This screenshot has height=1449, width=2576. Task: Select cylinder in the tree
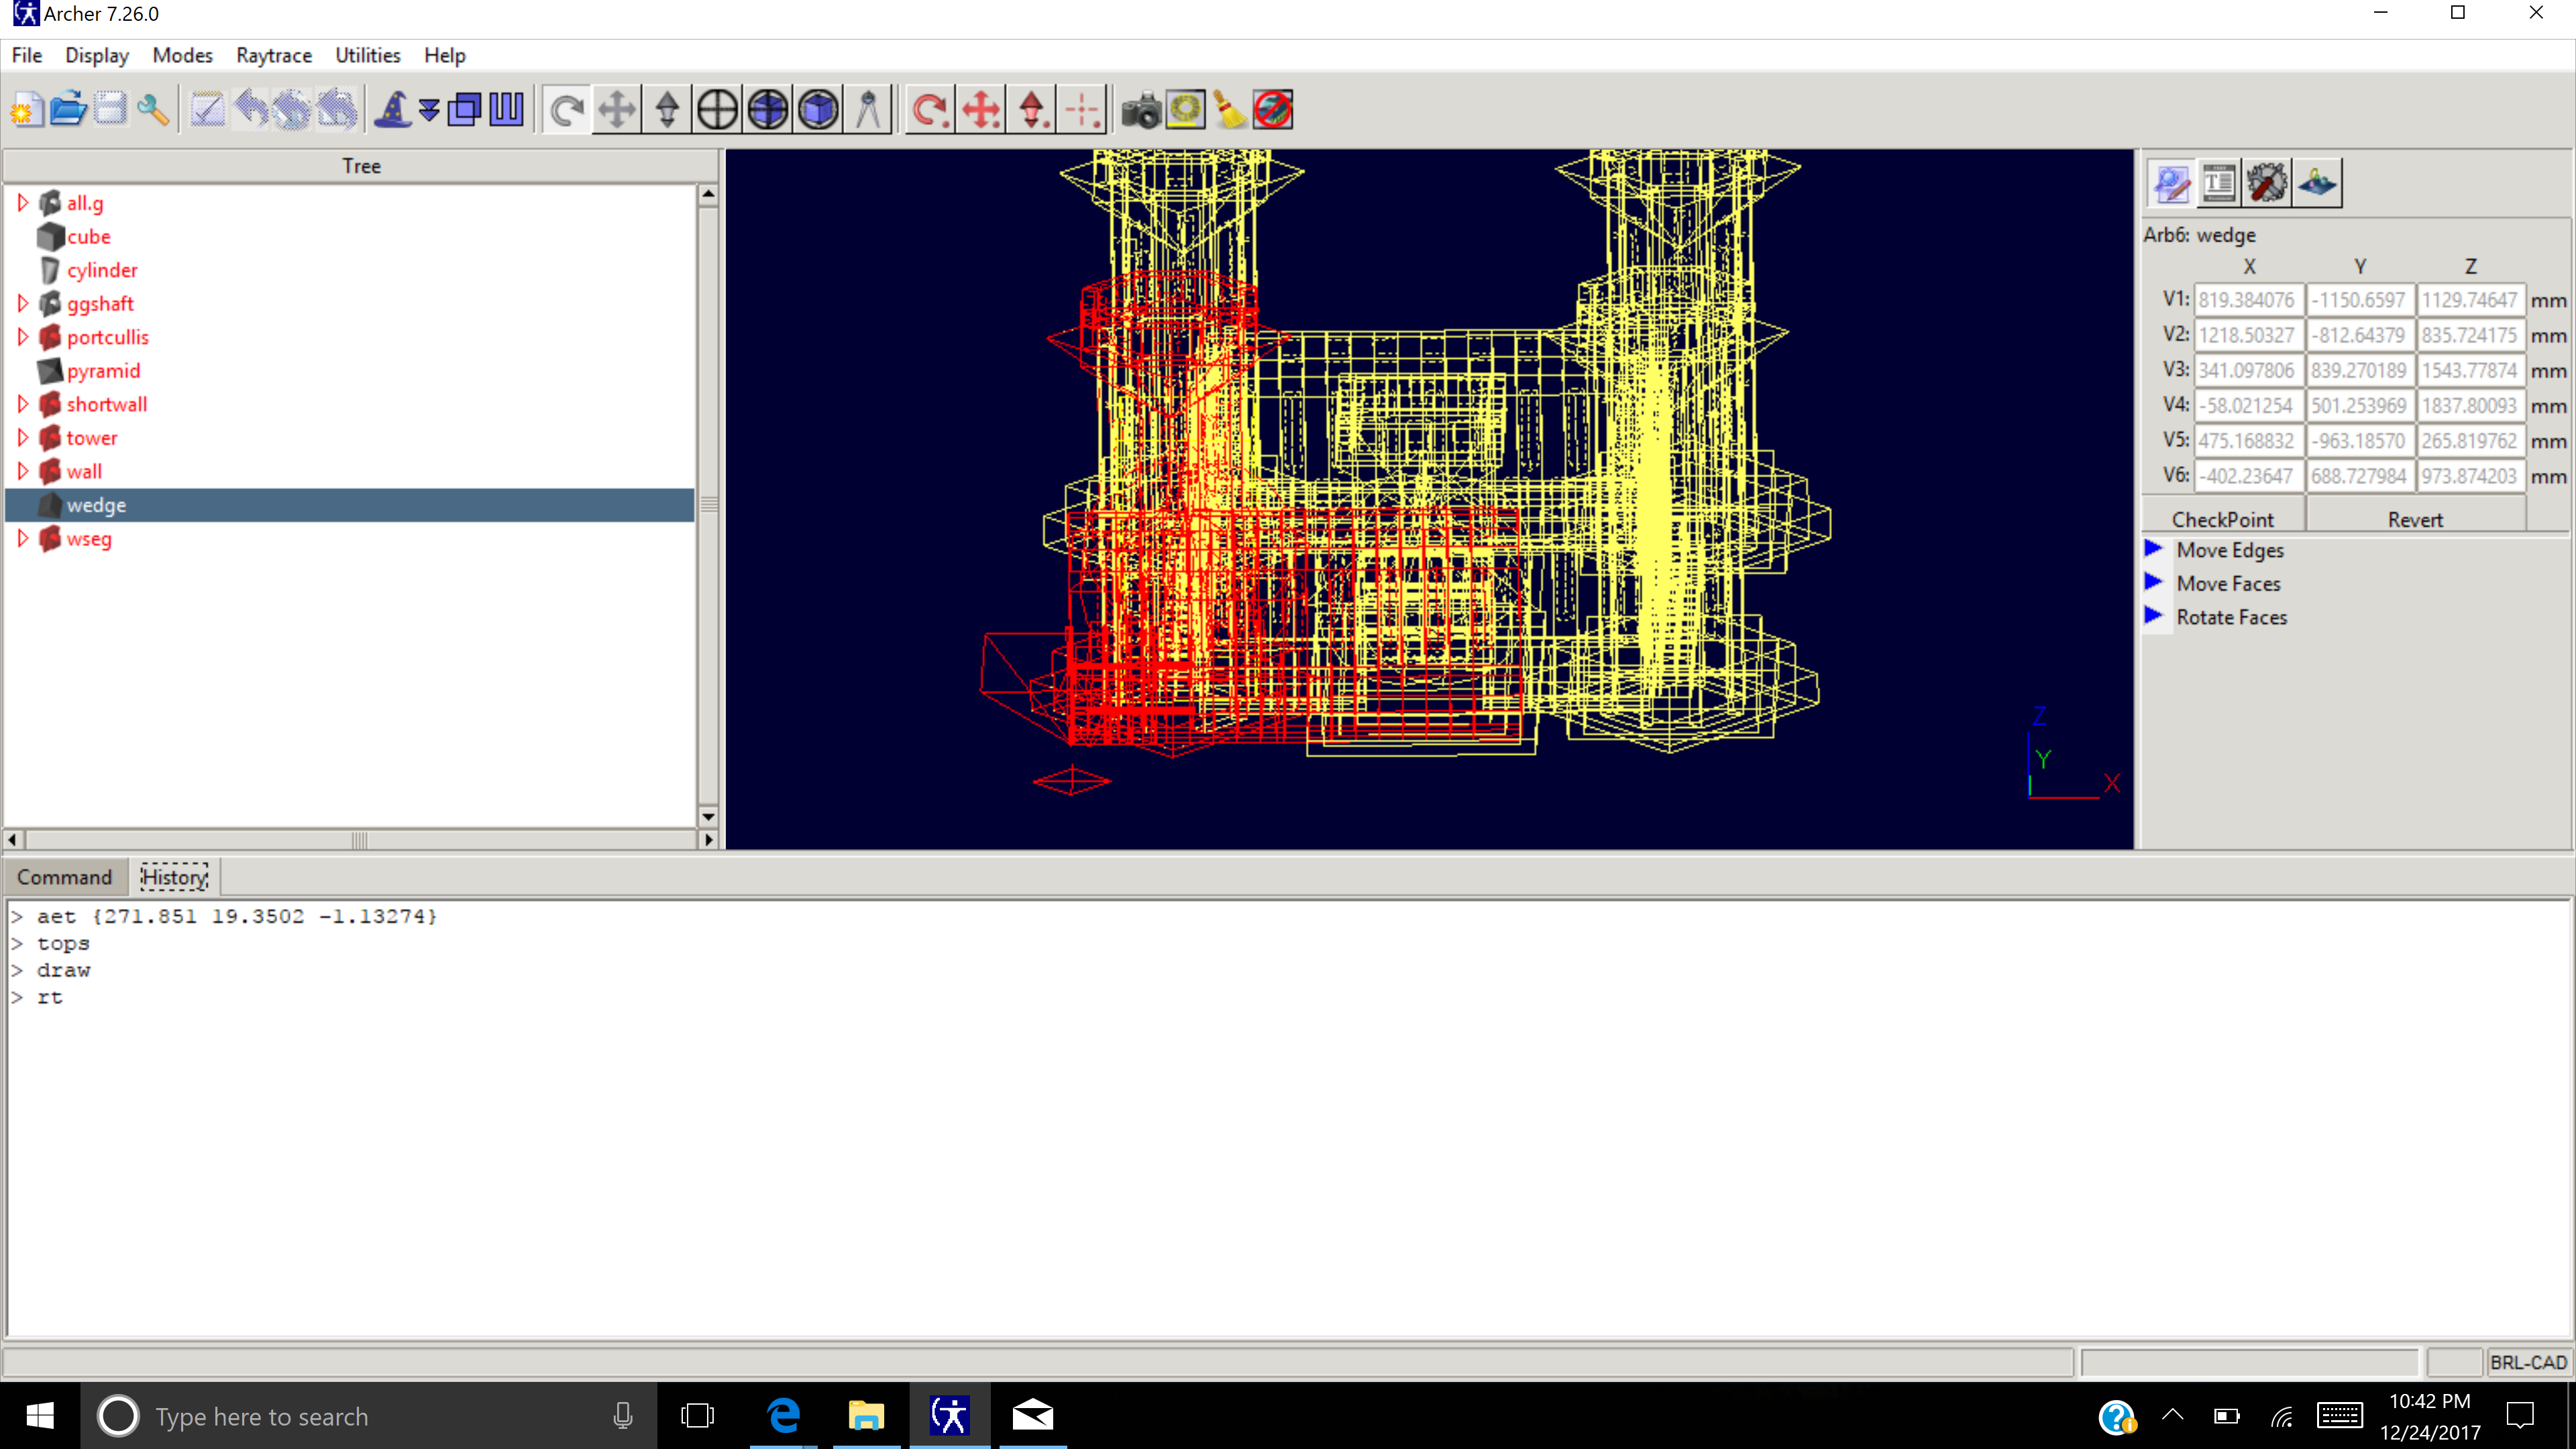pyautogui.click(x=102, y=270)
